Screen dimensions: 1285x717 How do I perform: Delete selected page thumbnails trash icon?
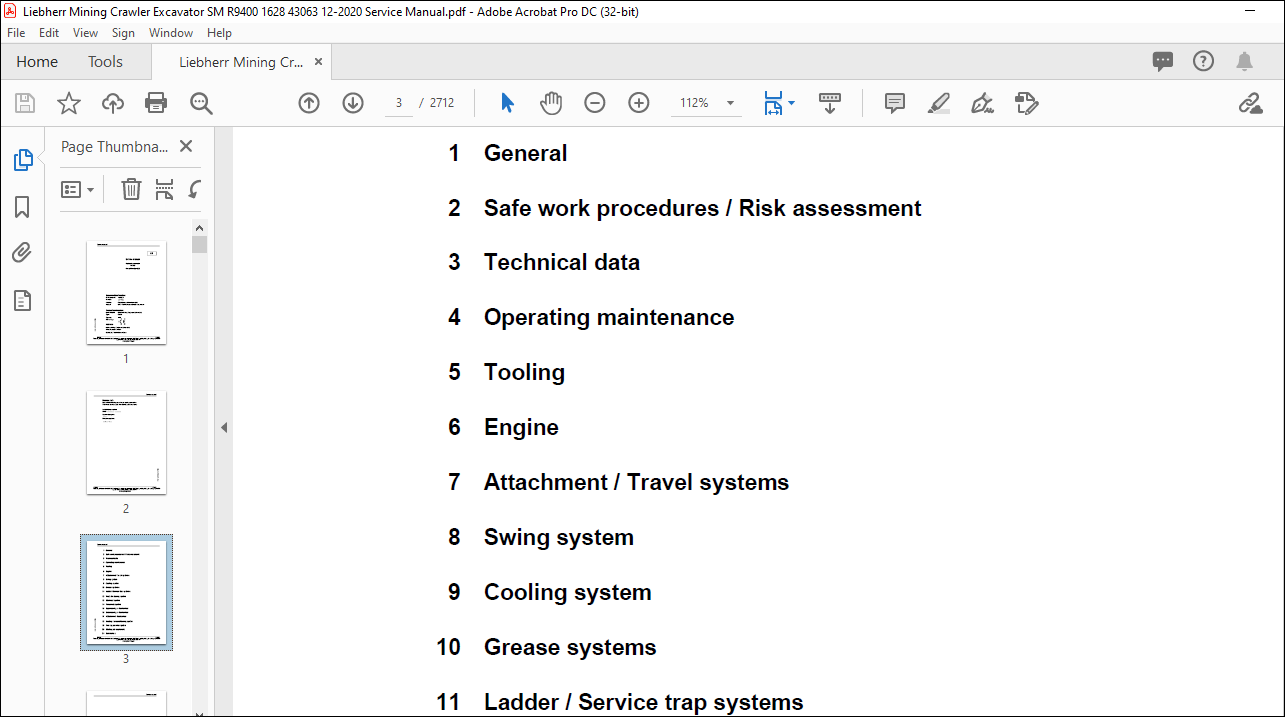[131, 189]
